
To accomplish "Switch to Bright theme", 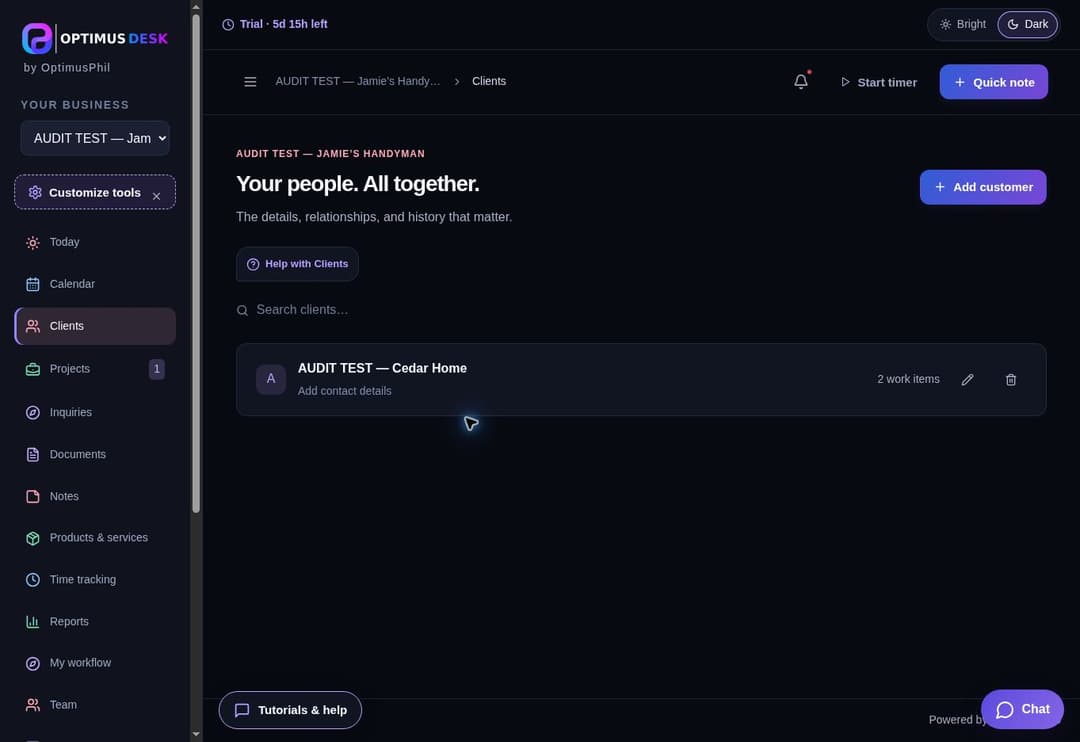I will point(963,24).
